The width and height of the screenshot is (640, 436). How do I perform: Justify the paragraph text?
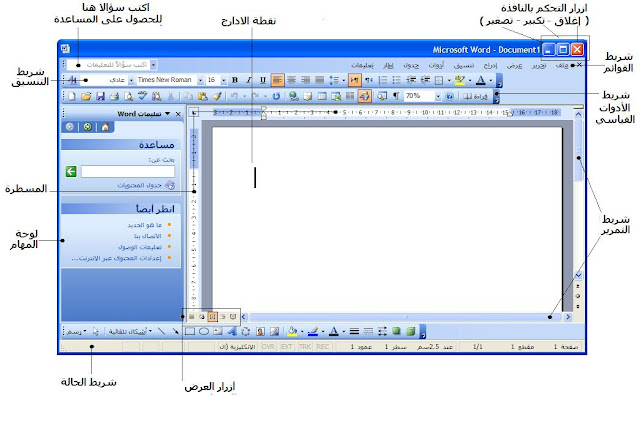click(x=320, y=80)
